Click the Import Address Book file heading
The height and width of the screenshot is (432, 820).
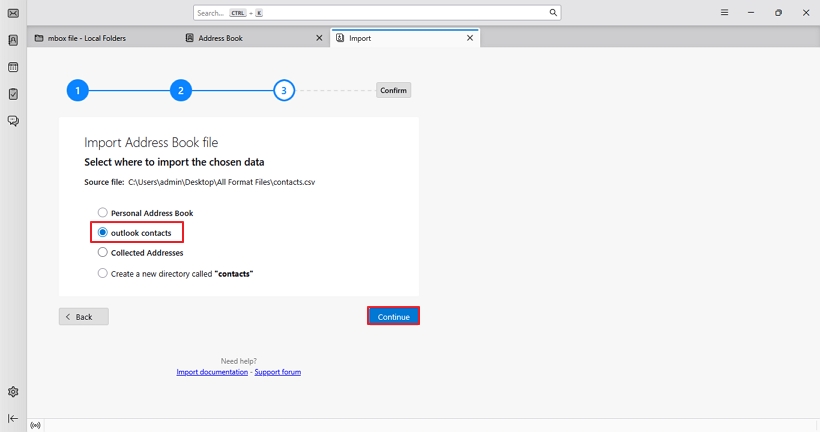[x=151, y=142]
